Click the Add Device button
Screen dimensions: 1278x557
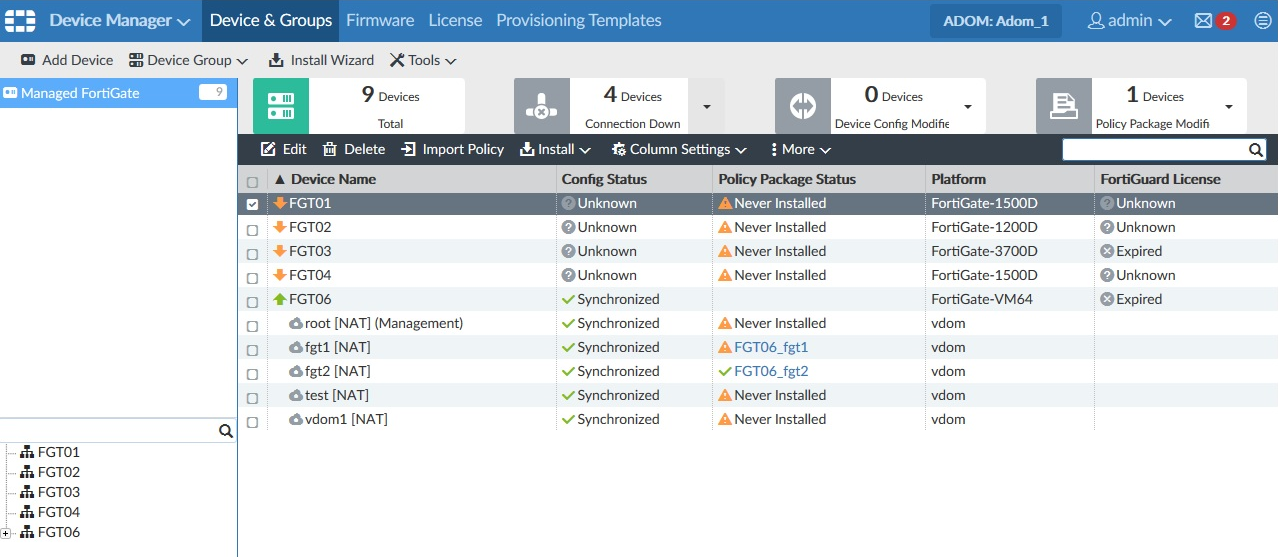click(67, 60)
